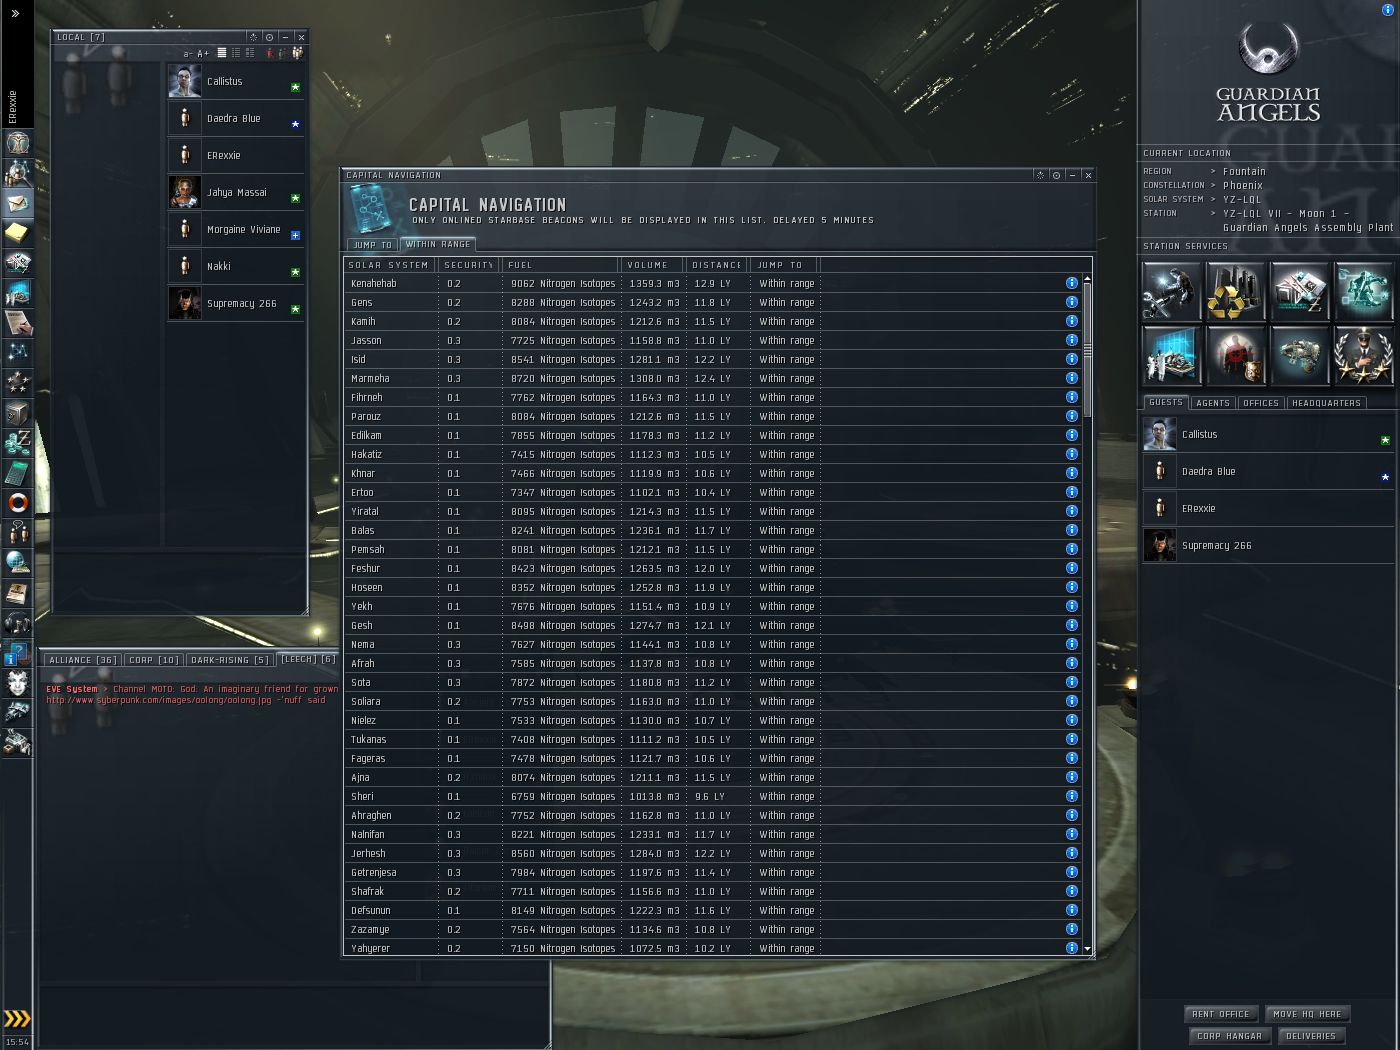Open the ship hangar asteroid-like service icon
This screenshot has width=1400, height=1050.
[1300, 355]
